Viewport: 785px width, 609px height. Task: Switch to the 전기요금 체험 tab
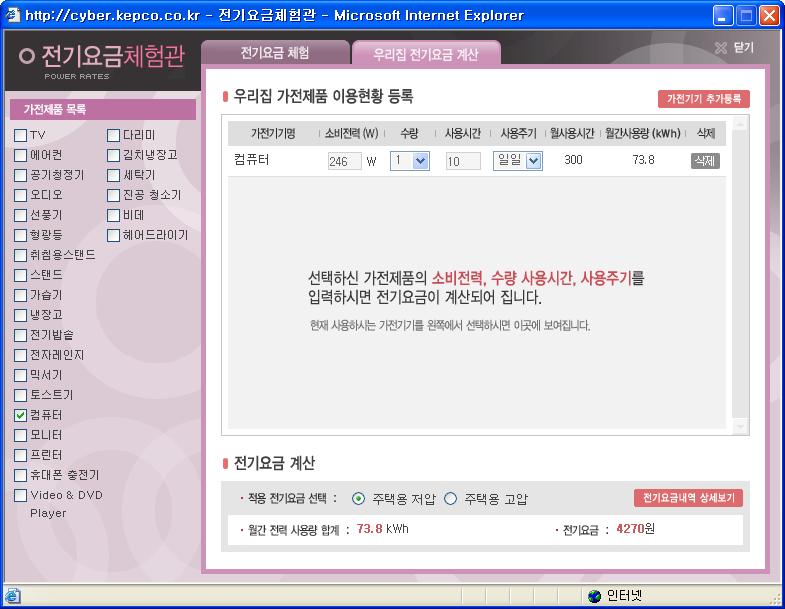point(275,53)
